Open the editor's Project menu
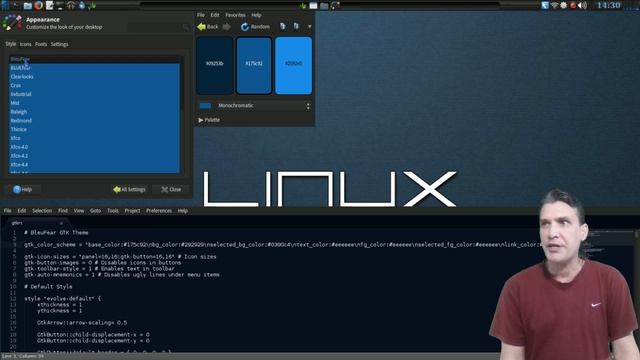The width and height of the screenshot is (640, 360). (132, 211)
